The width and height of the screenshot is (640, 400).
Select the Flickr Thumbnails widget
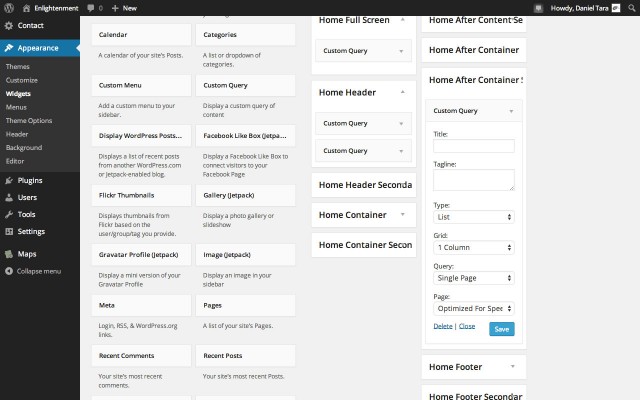point(141,196)
